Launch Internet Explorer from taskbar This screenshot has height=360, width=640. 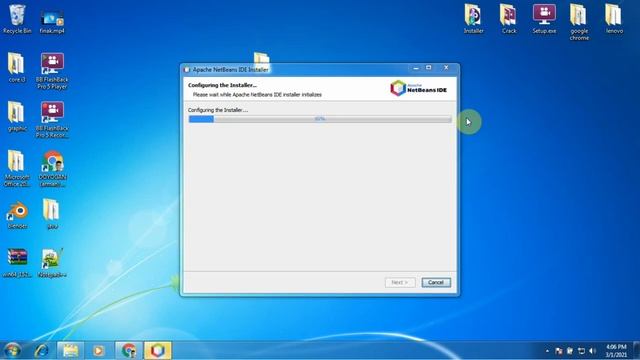coord(41,350)
